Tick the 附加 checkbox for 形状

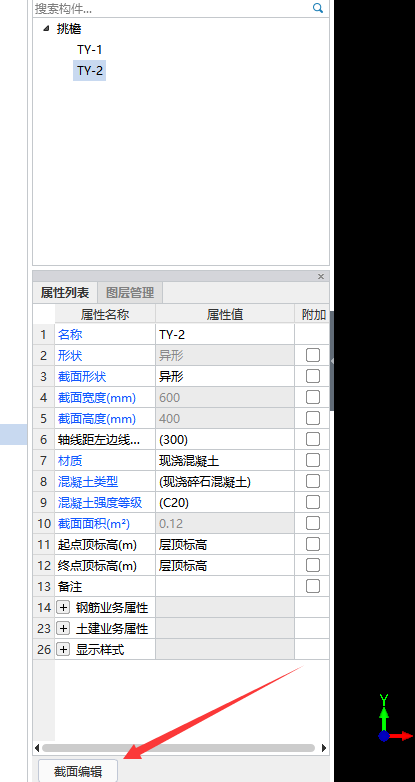click(x=313, y=355)
